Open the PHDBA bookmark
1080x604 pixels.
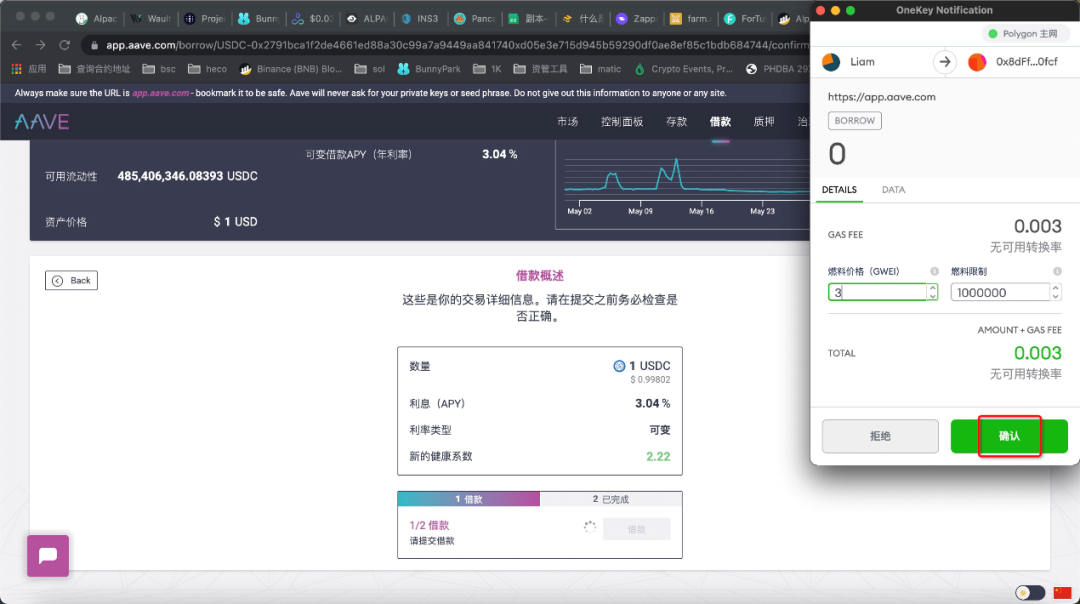pyautogui.click(x=777, y=69)
